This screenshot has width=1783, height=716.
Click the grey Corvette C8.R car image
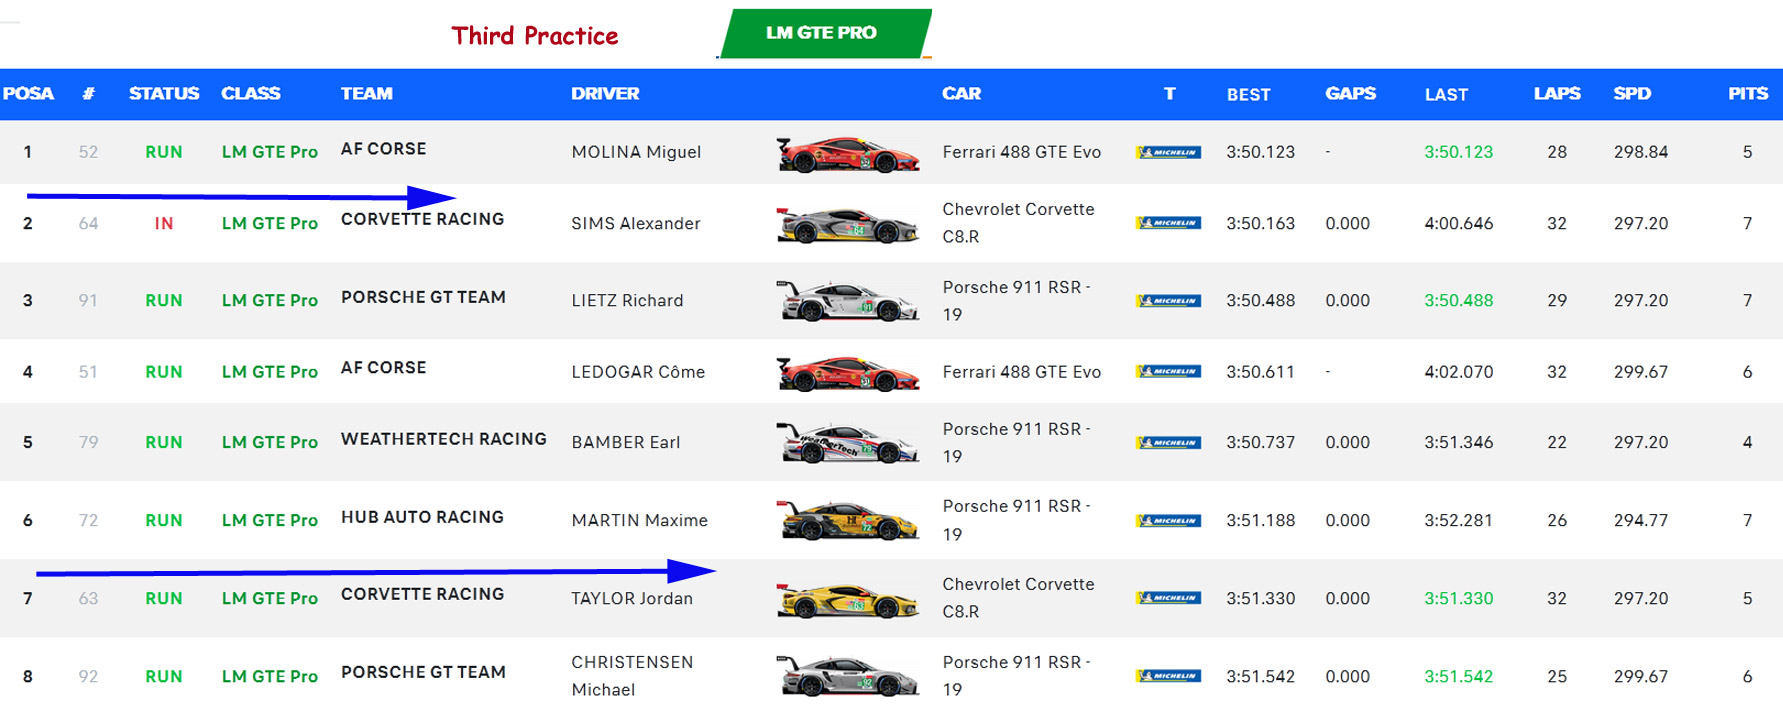(848, 225)
